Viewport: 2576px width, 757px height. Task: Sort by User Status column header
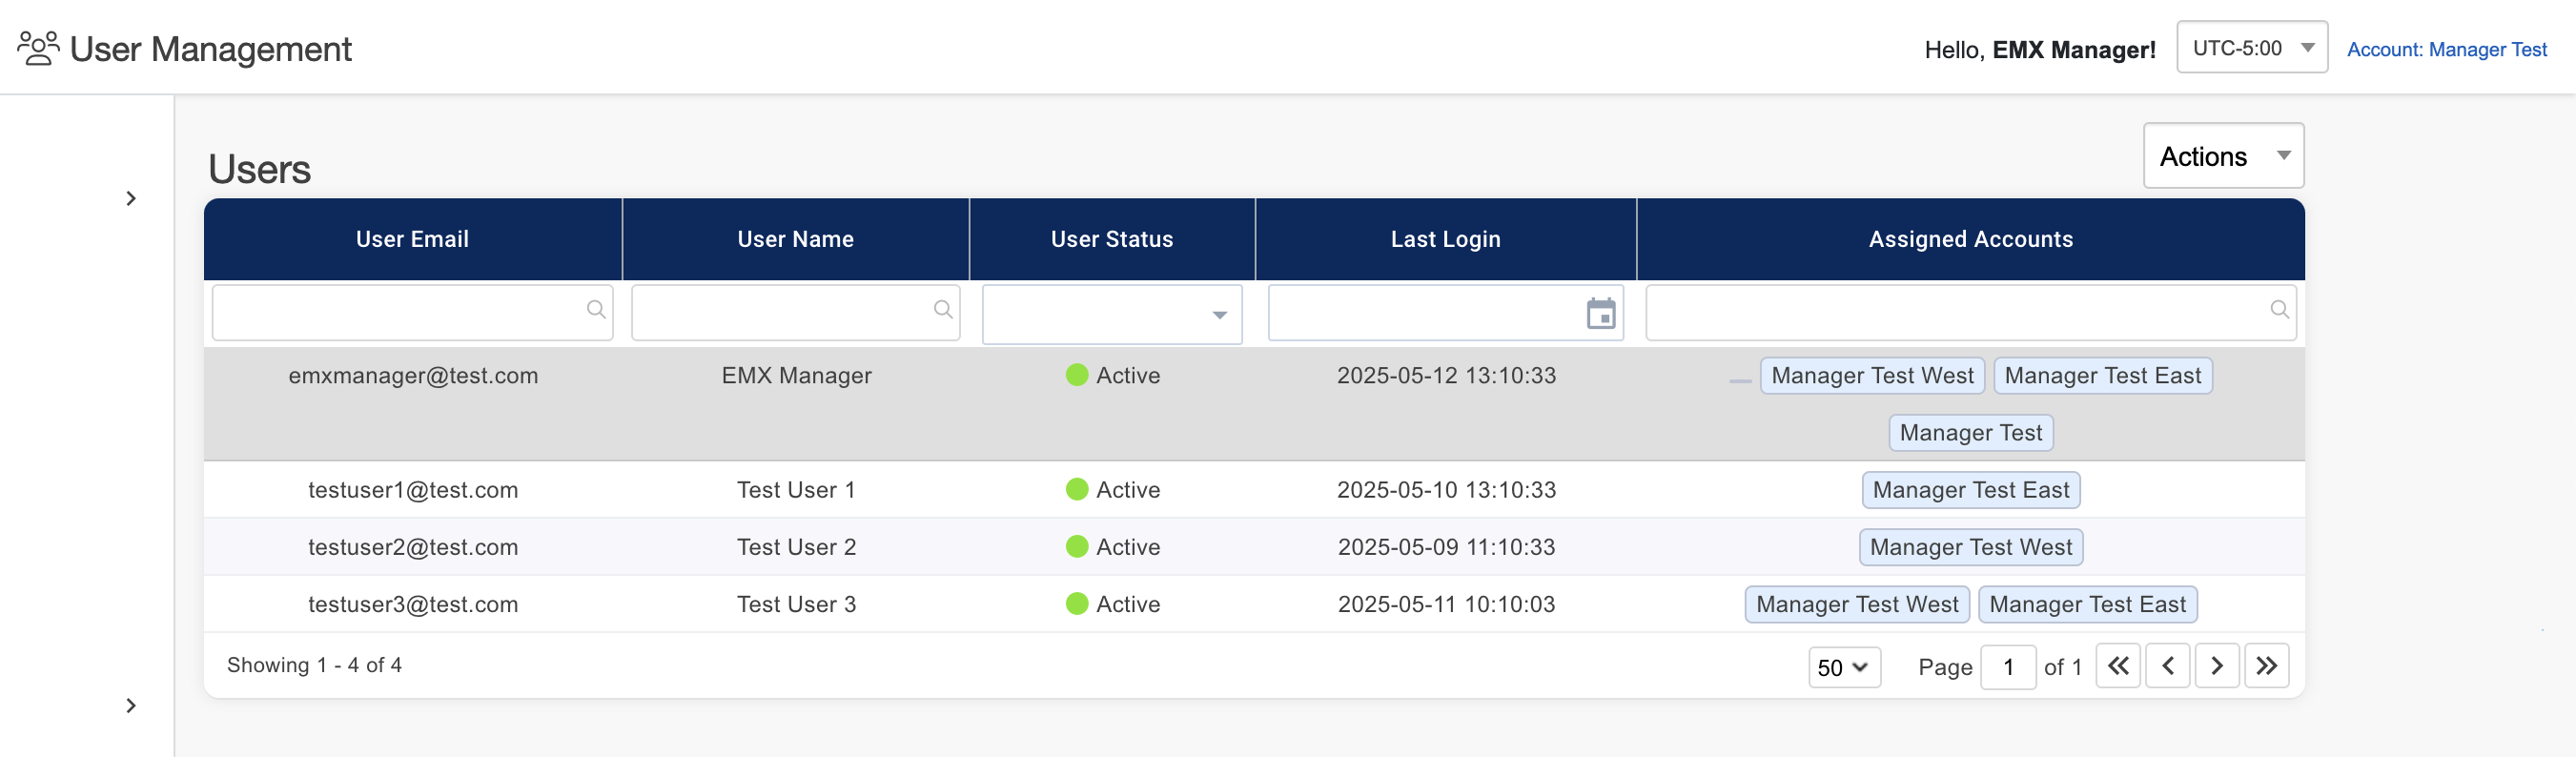pos(1112,239)
